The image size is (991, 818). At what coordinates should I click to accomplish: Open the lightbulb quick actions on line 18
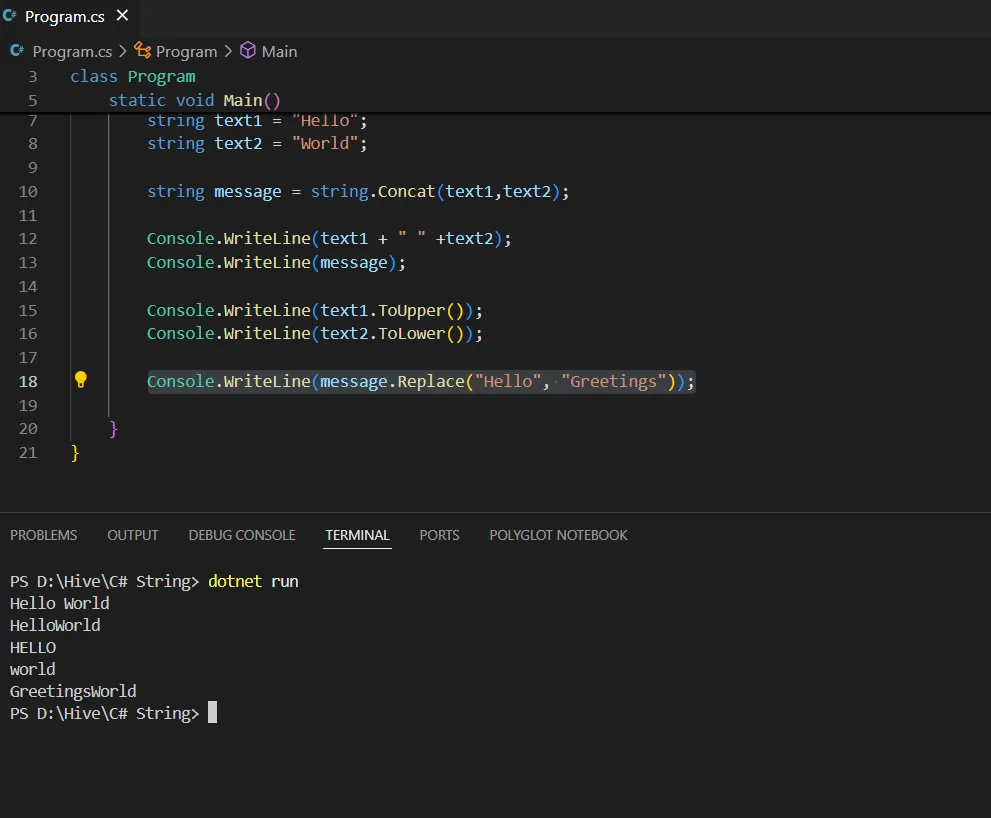pos(81,380)
